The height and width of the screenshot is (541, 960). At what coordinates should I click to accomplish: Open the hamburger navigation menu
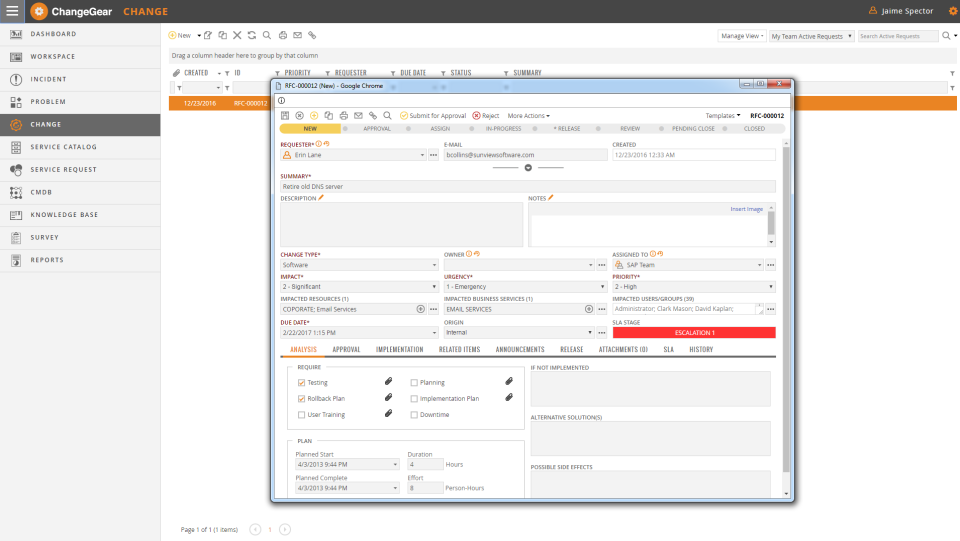click(x=12, y=11)
